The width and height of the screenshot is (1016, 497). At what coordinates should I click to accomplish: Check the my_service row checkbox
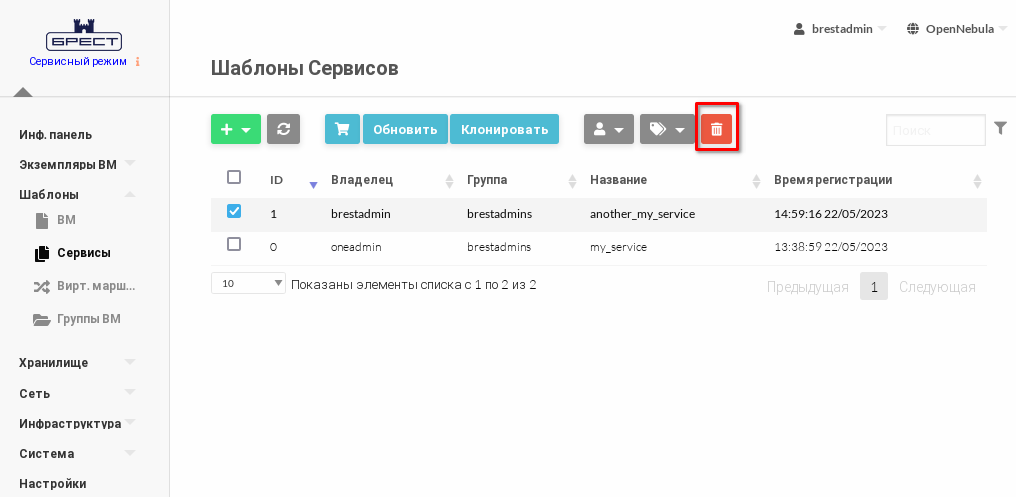point(234,244)
